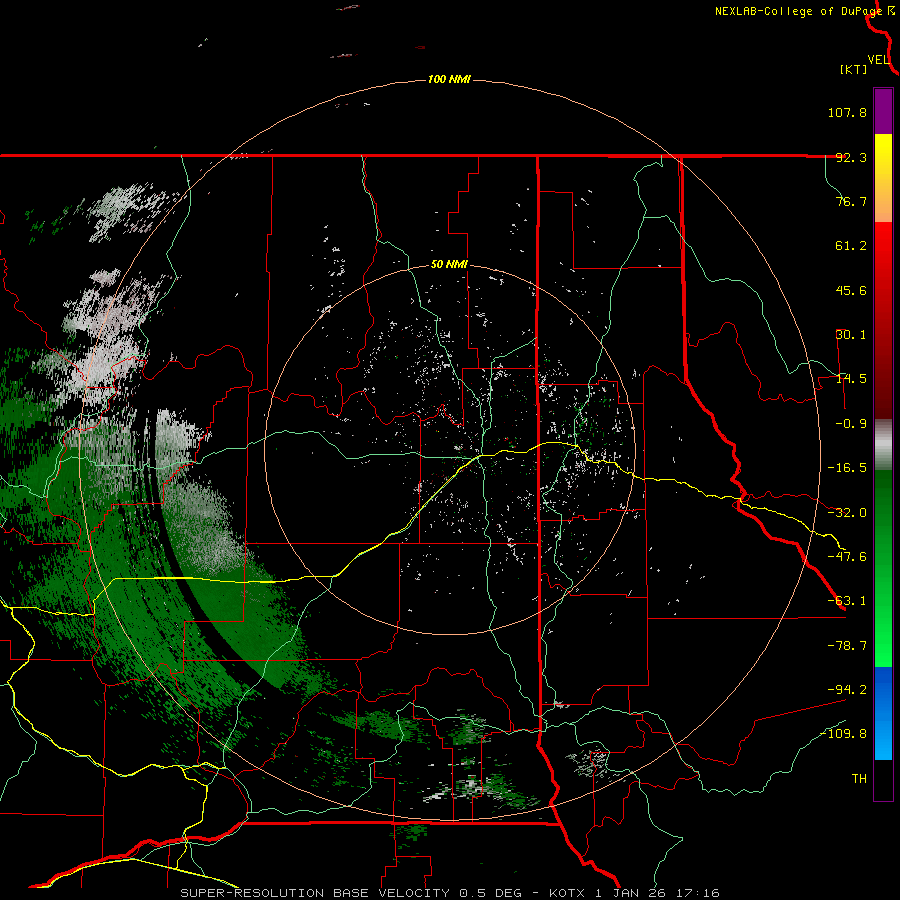Screen dimensions: 900x900
Task: Click the 45.6 velocity scale label
Action: coord(851,290)
